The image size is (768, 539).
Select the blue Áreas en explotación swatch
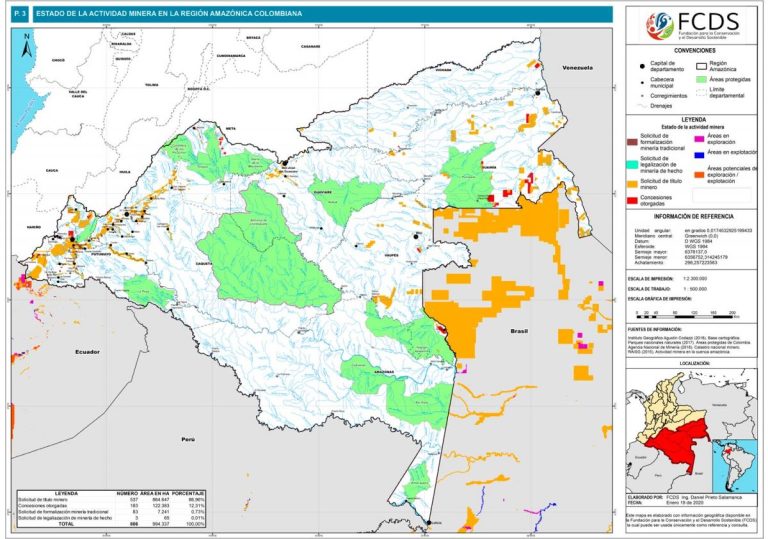click(x=700, y=154)
